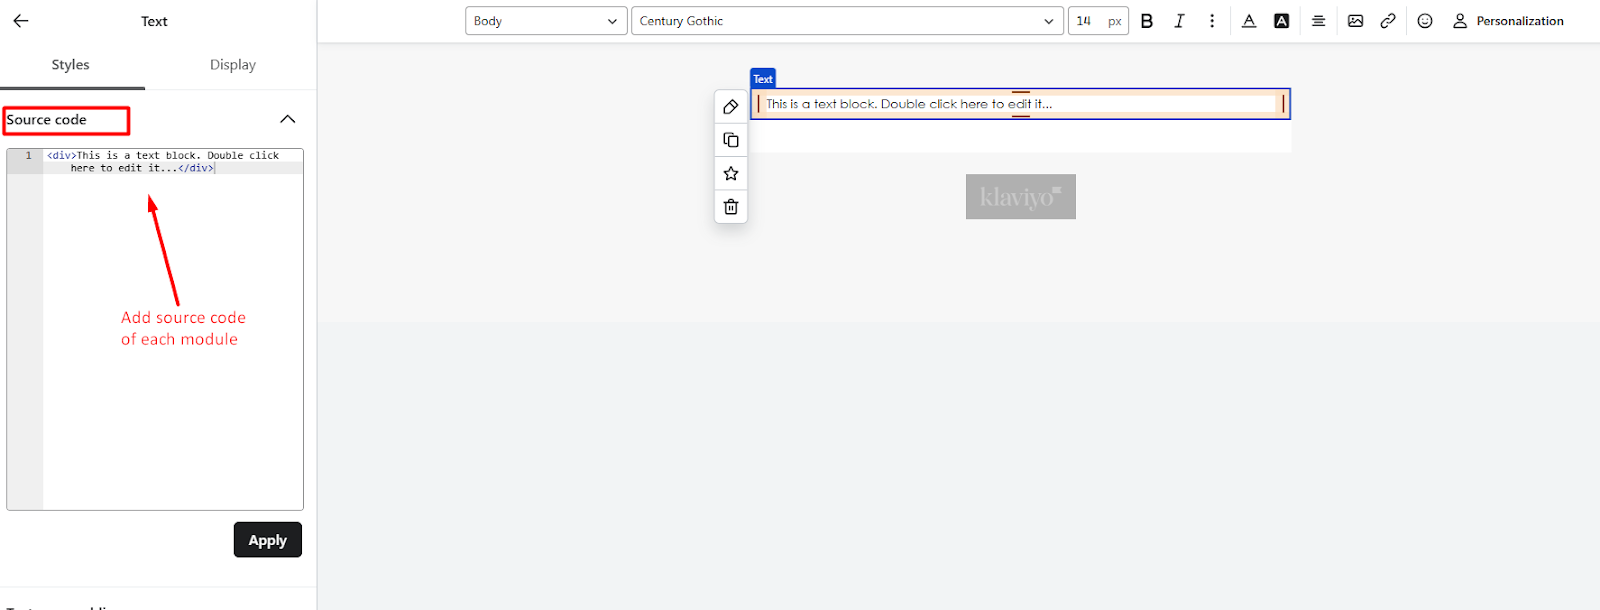Insert a link using the toolbar
Screen dimensions: 1600x610
(1388, 21)
